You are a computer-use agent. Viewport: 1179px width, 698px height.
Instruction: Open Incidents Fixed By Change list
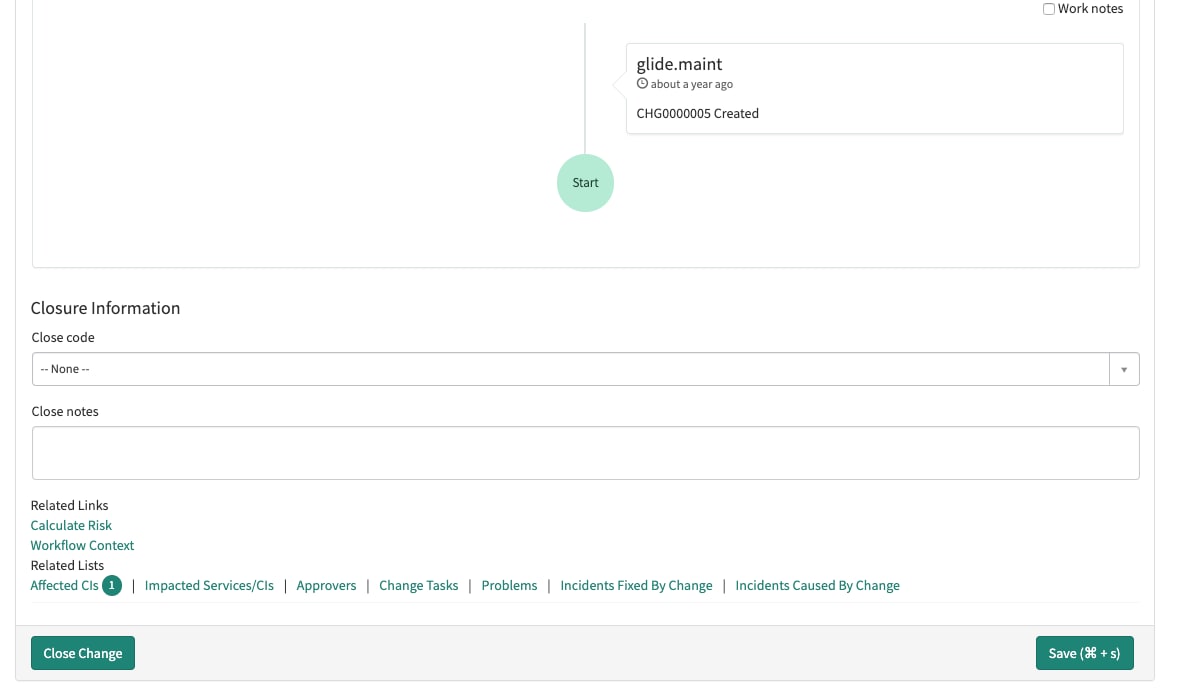(x=636, y=585)
